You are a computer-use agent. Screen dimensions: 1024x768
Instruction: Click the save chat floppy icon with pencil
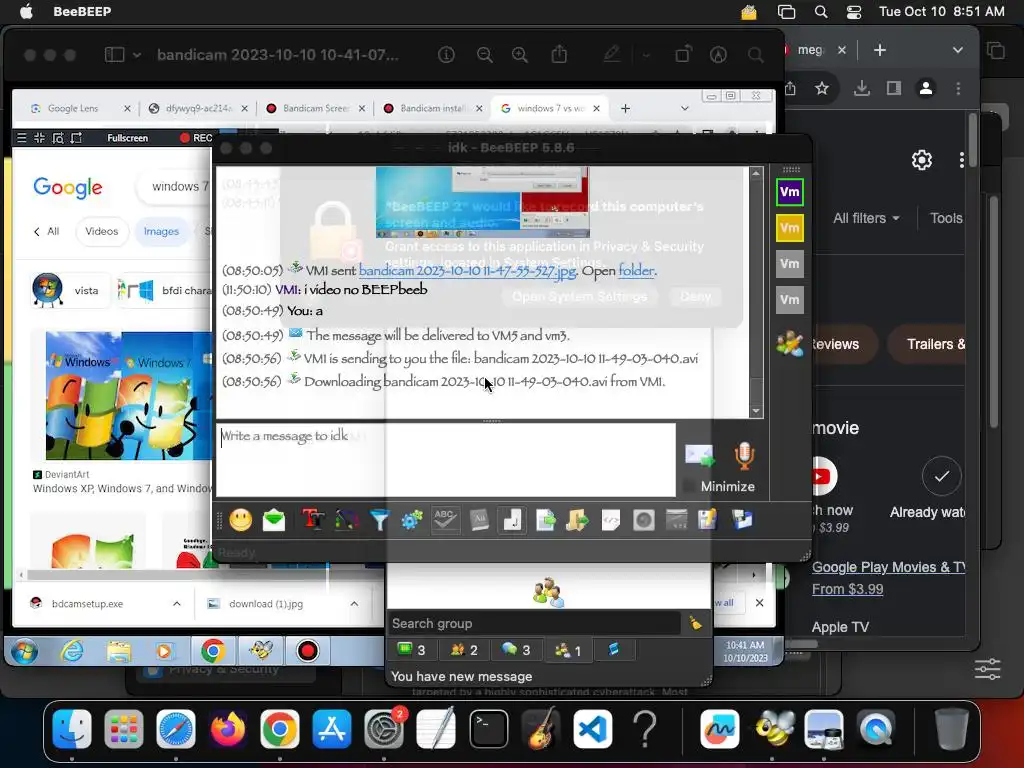tap(708, 520)
